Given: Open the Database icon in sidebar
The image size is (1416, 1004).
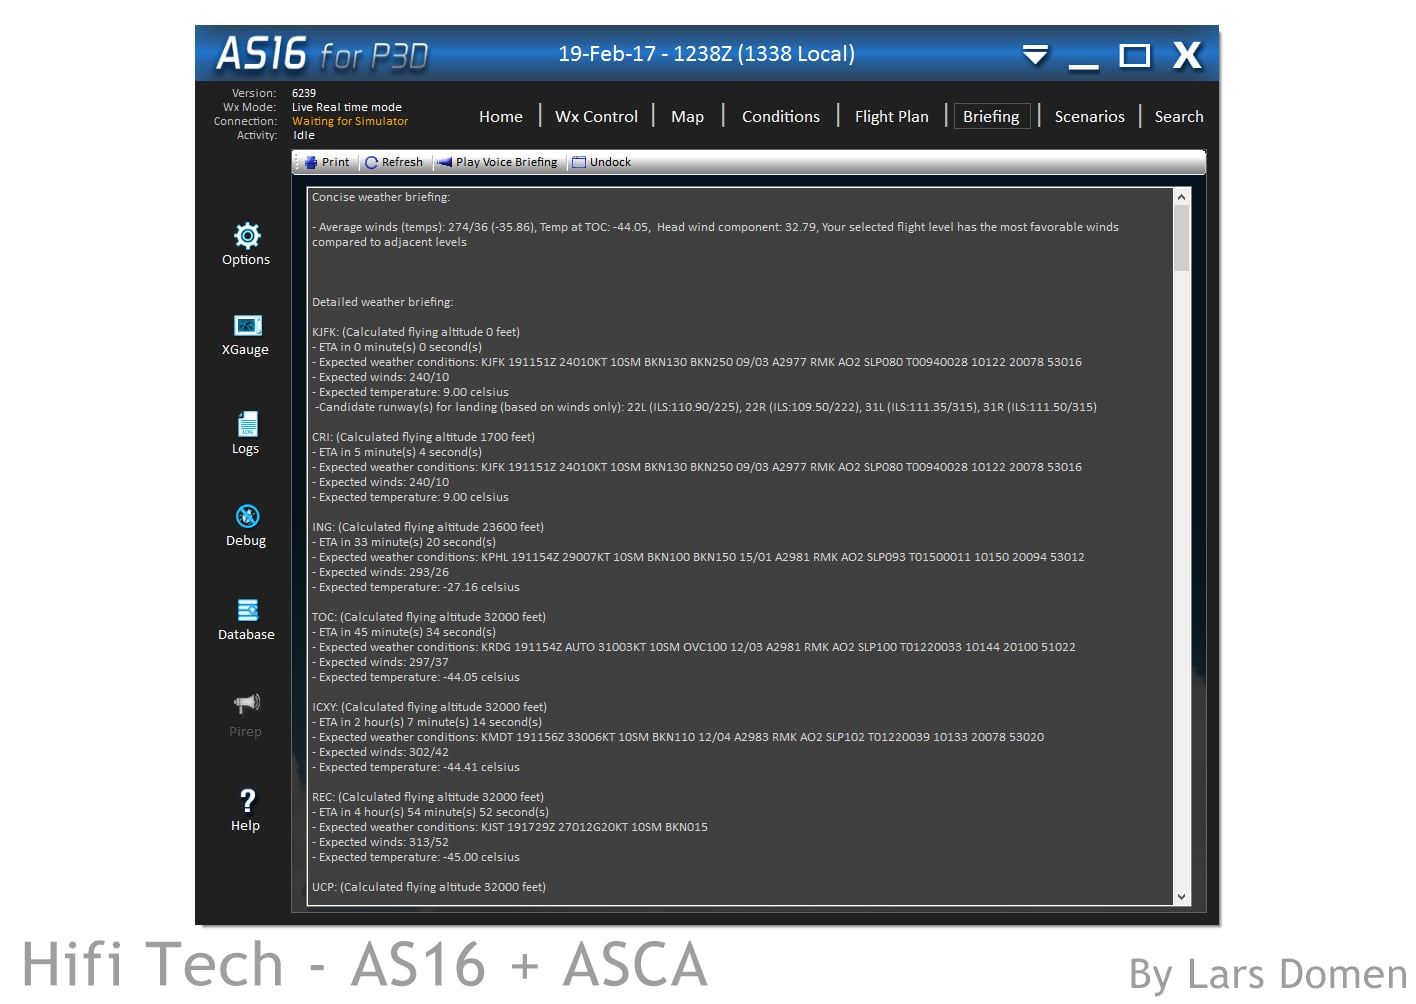Looking at the screenshot, I should [247, 610].
